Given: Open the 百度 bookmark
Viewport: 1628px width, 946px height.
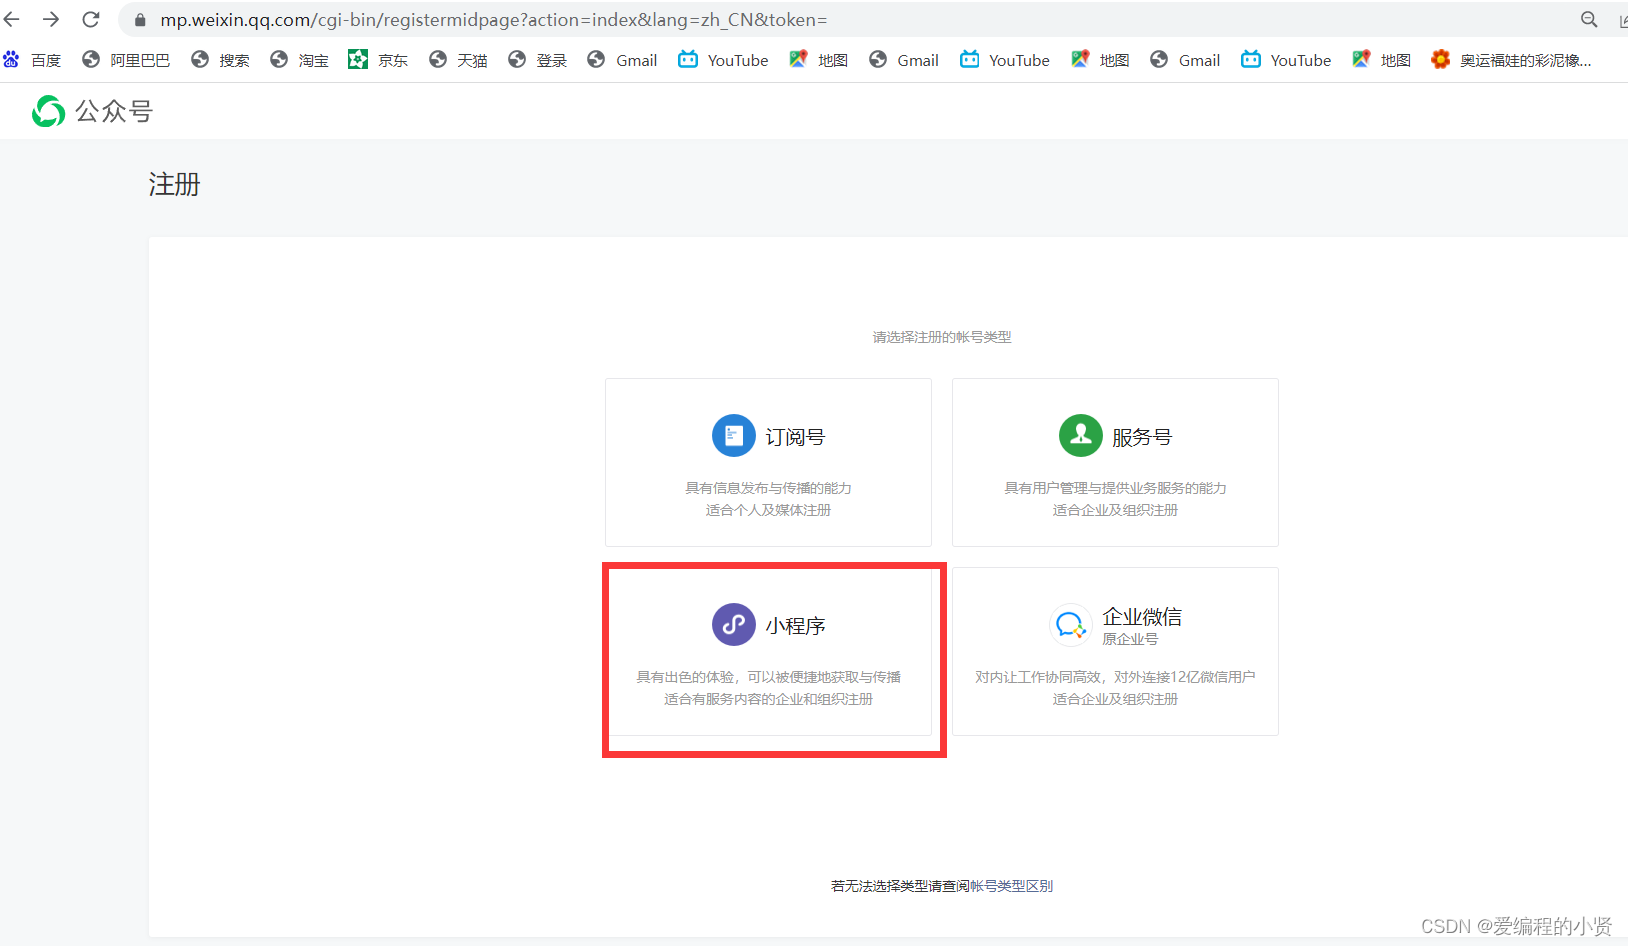Looking at the screenshot, I should [x=33, y=60].
